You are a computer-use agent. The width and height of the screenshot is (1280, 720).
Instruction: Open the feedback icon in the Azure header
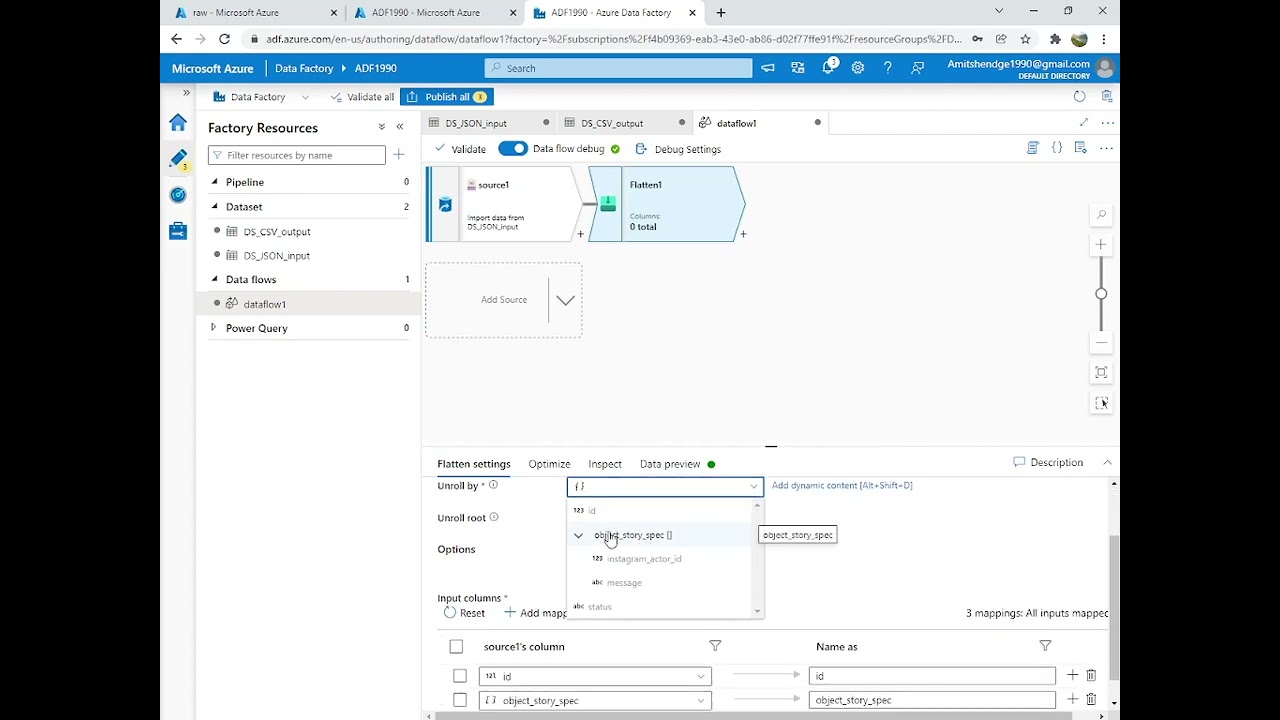pos(917,68)
